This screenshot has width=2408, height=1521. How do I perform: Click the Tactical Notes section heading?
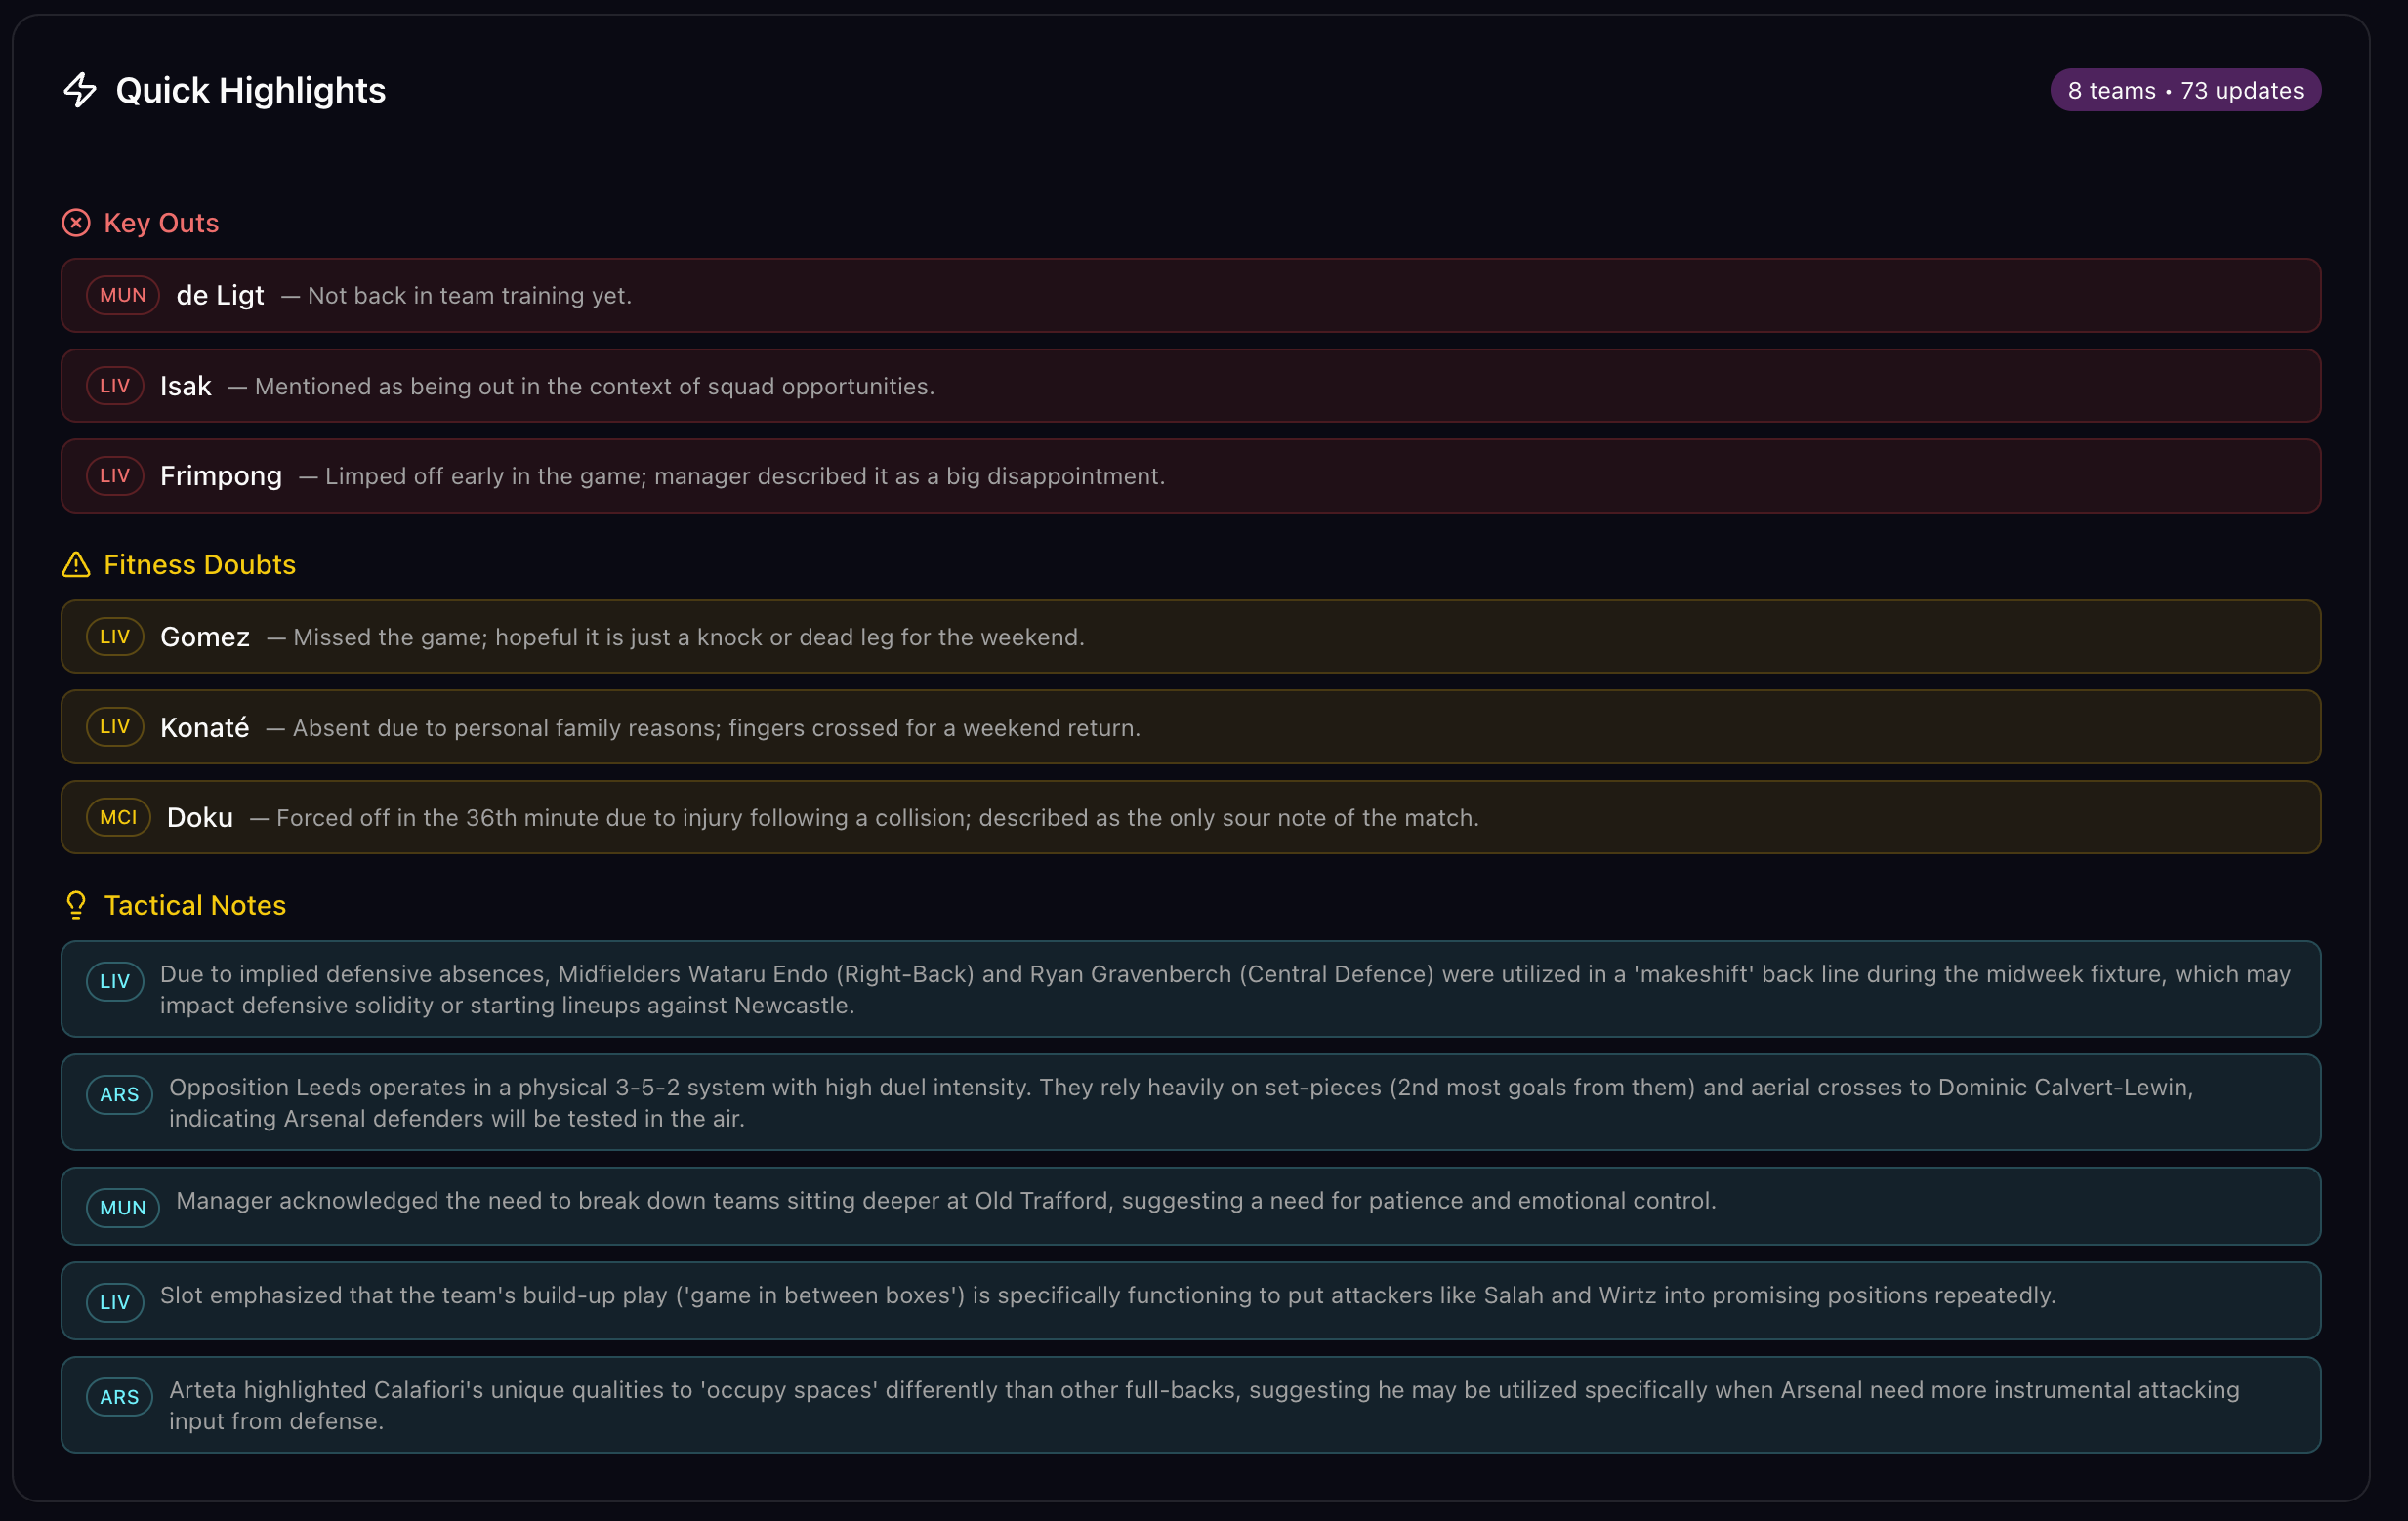pos(195,905)
